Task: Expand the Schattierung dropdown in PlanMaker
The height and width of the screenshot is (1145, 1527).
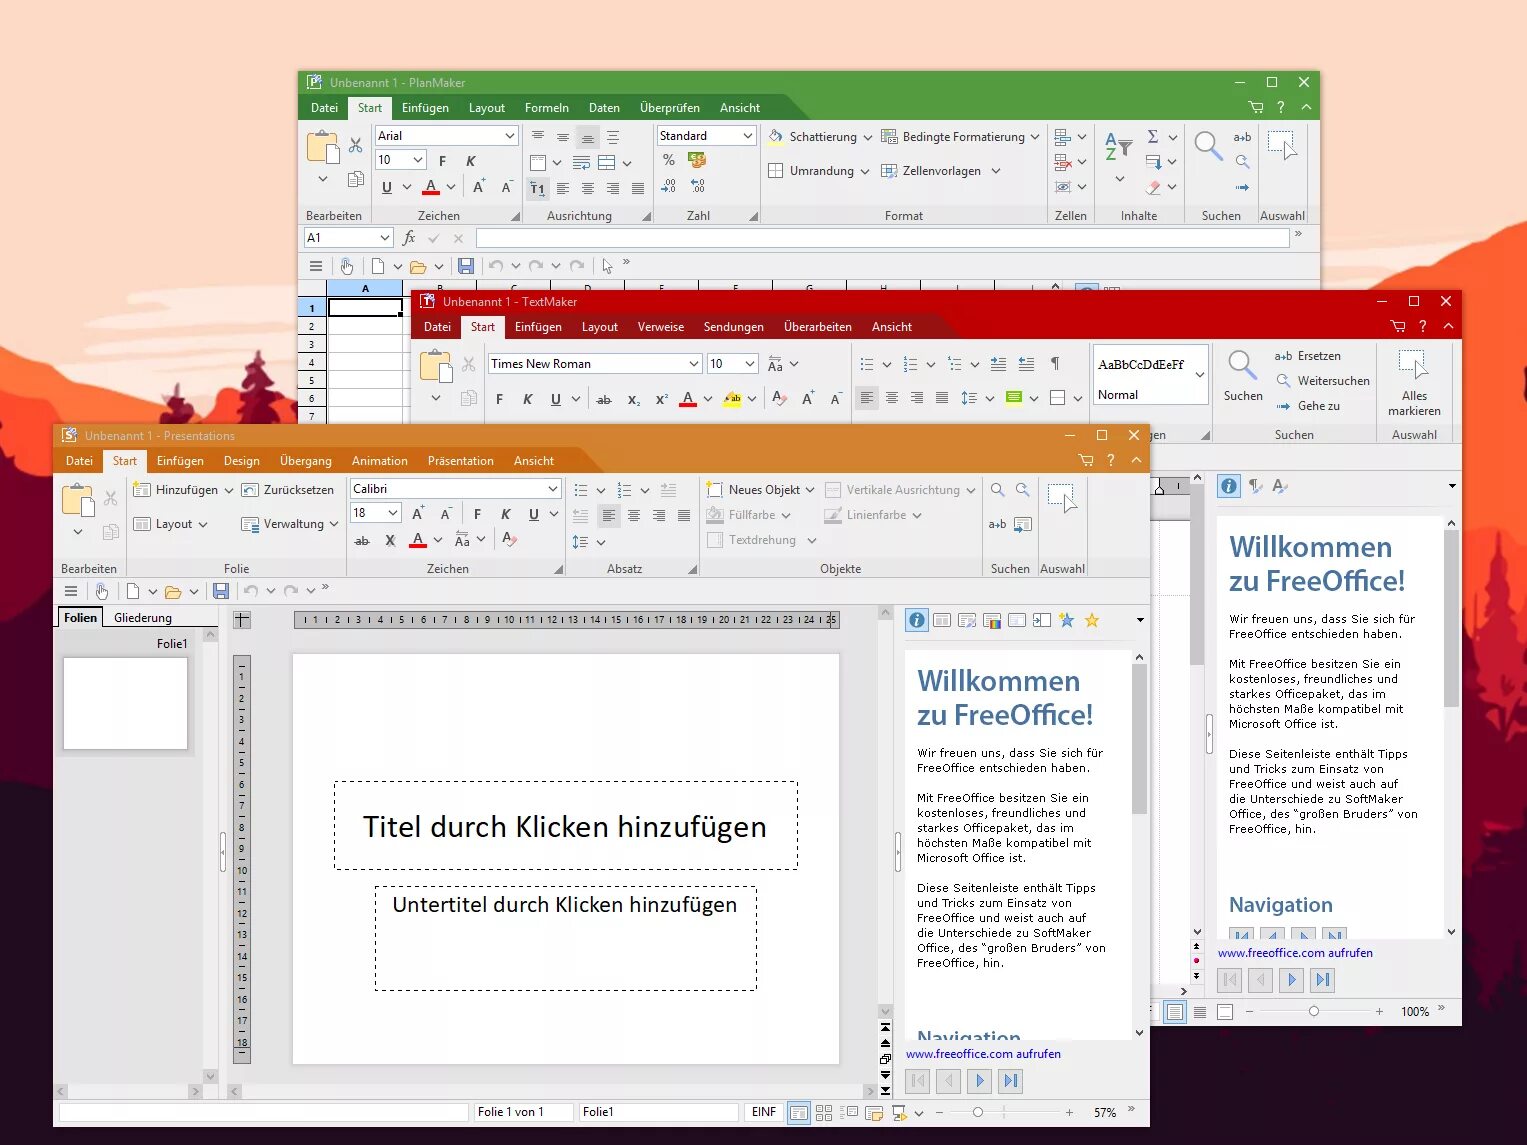Action: [x=866, y=136]
